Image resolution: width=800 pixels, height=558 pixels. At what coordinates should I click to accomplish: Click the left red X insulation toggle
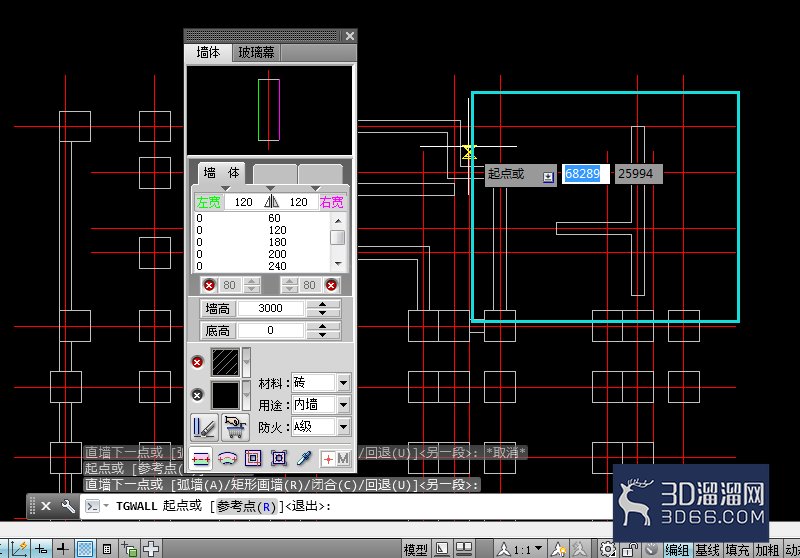coord(209,285)
